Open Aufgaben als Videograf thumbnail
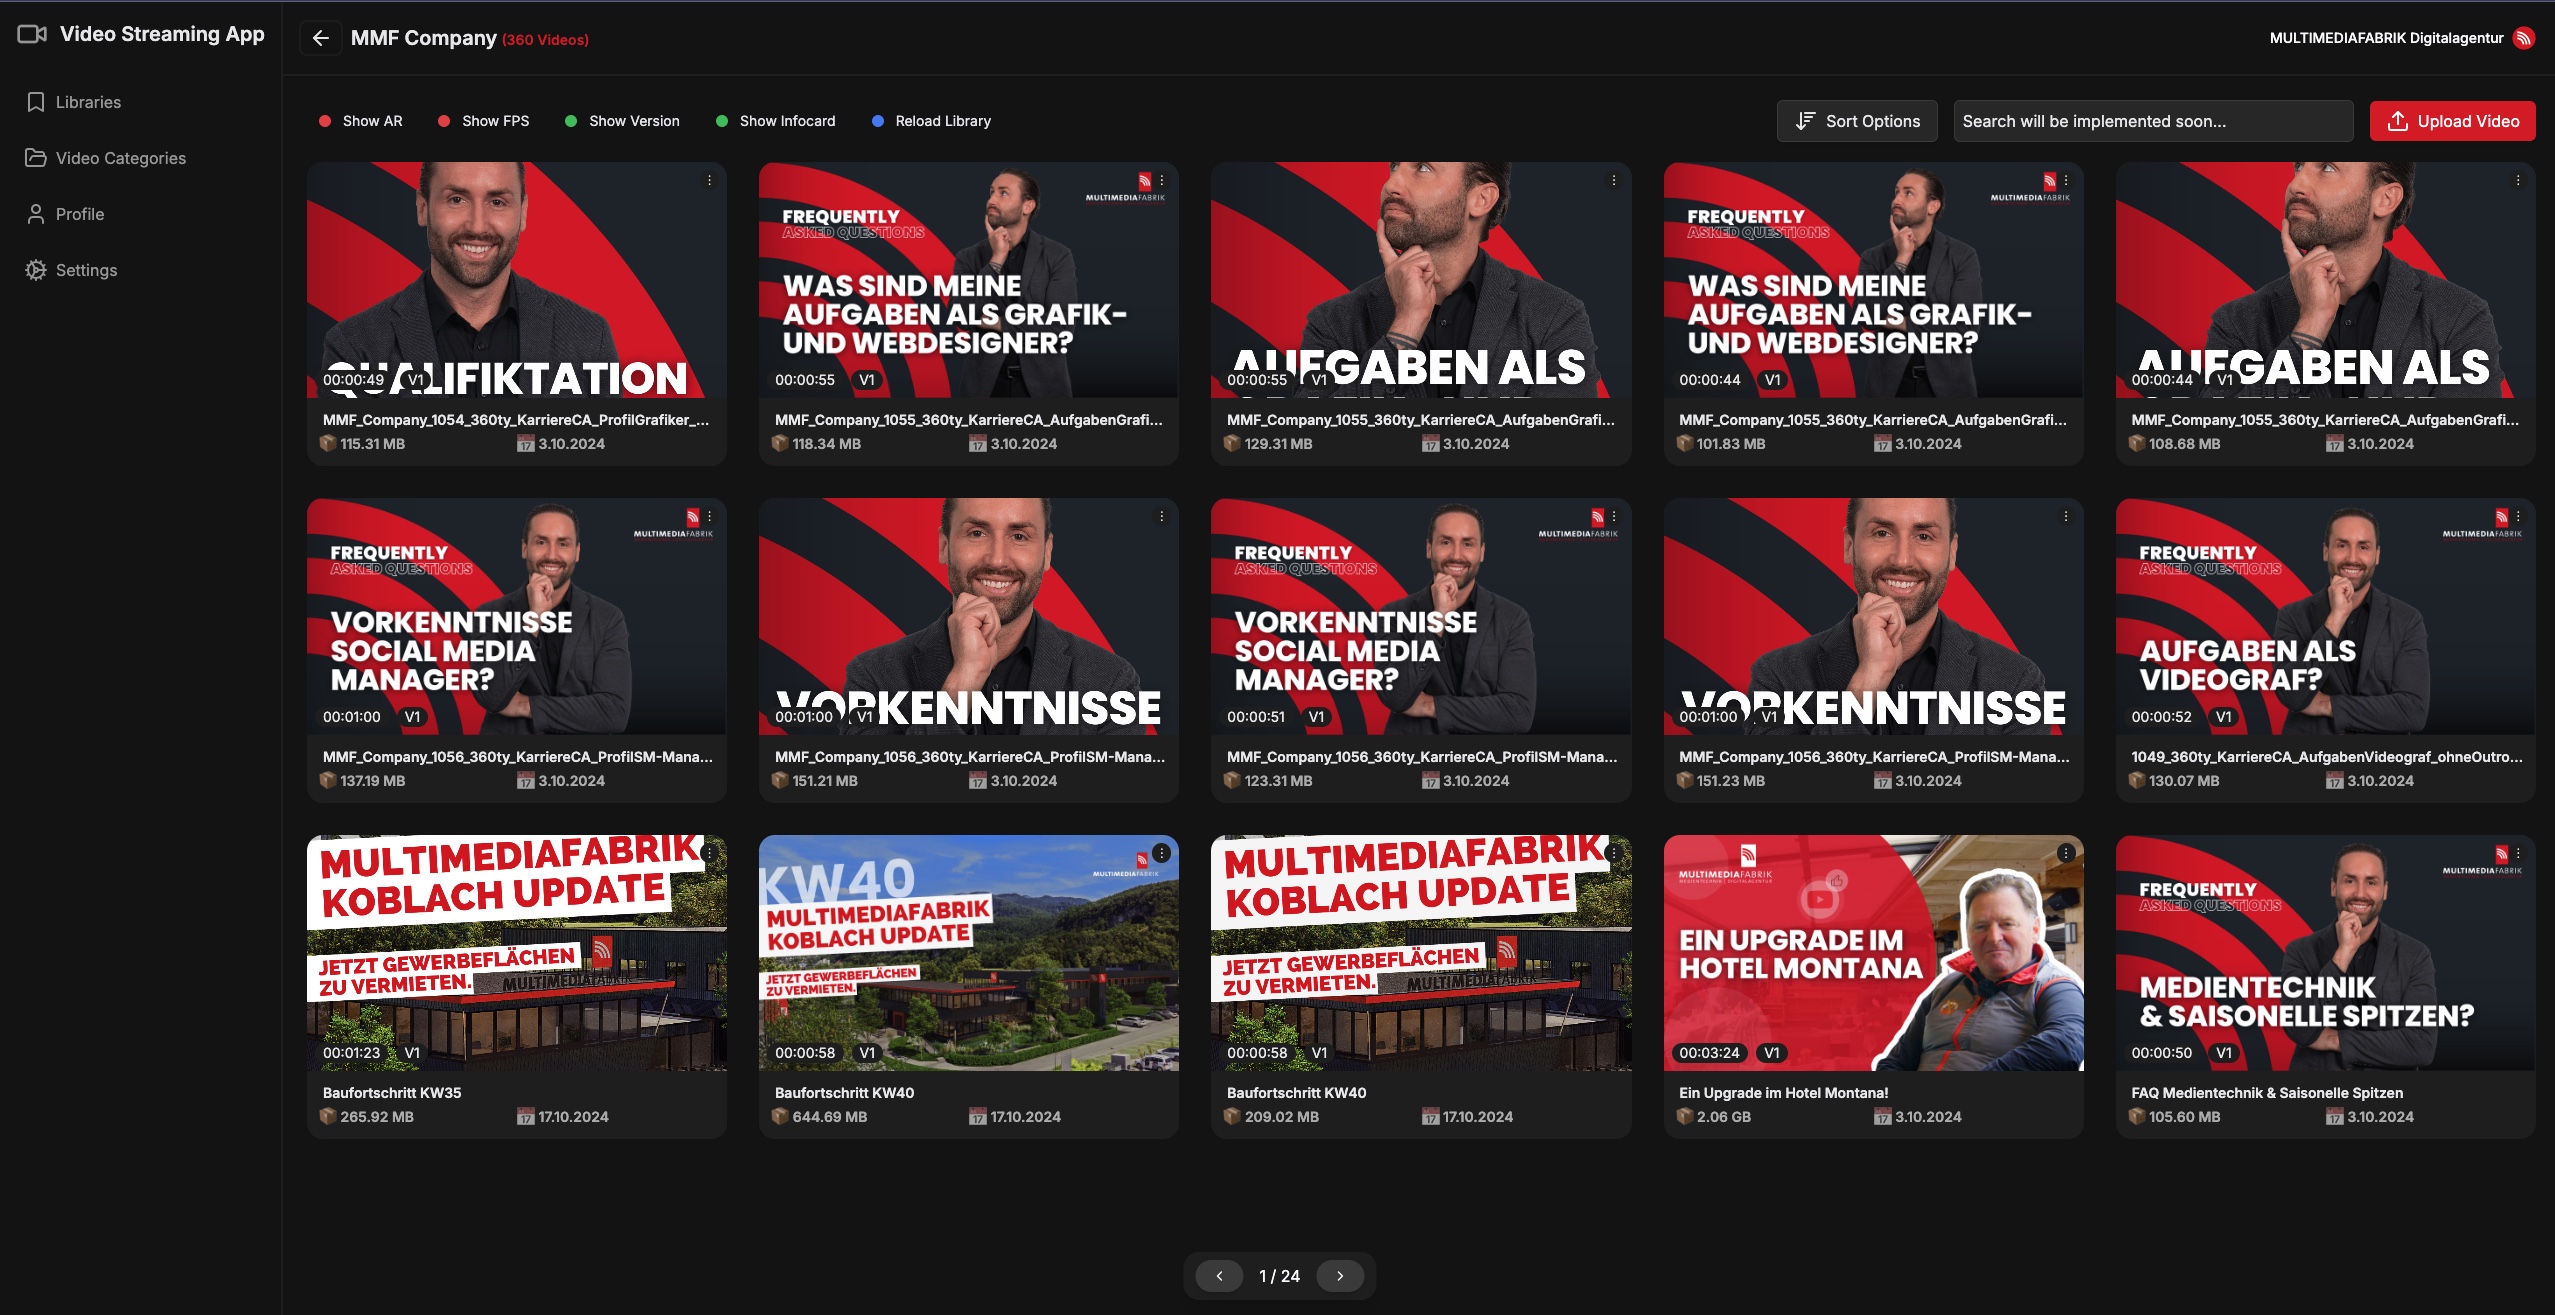This screenshot has width=2555, height=1315. (2325, 616)
